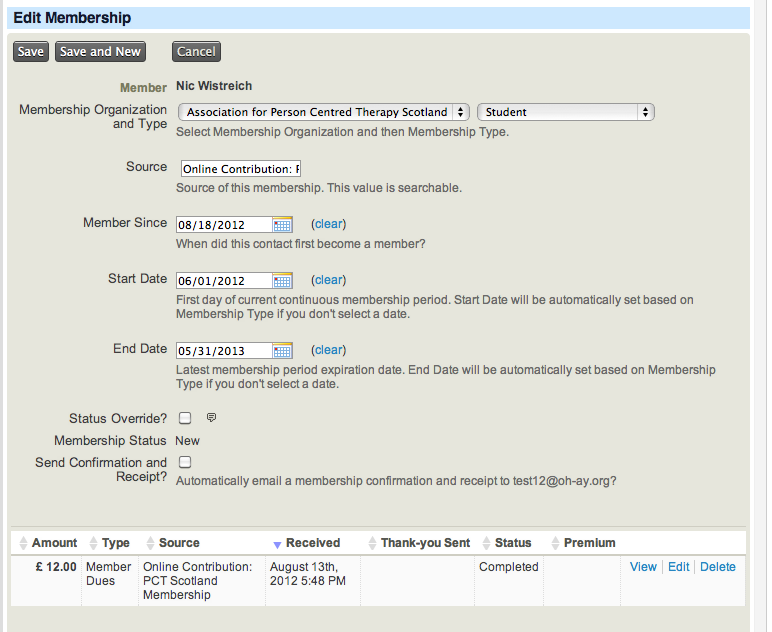Image resolution: width=772 pixels, height=632 pixels.
Task: Delete the Member Dues contribution
Action: [717, 567]
